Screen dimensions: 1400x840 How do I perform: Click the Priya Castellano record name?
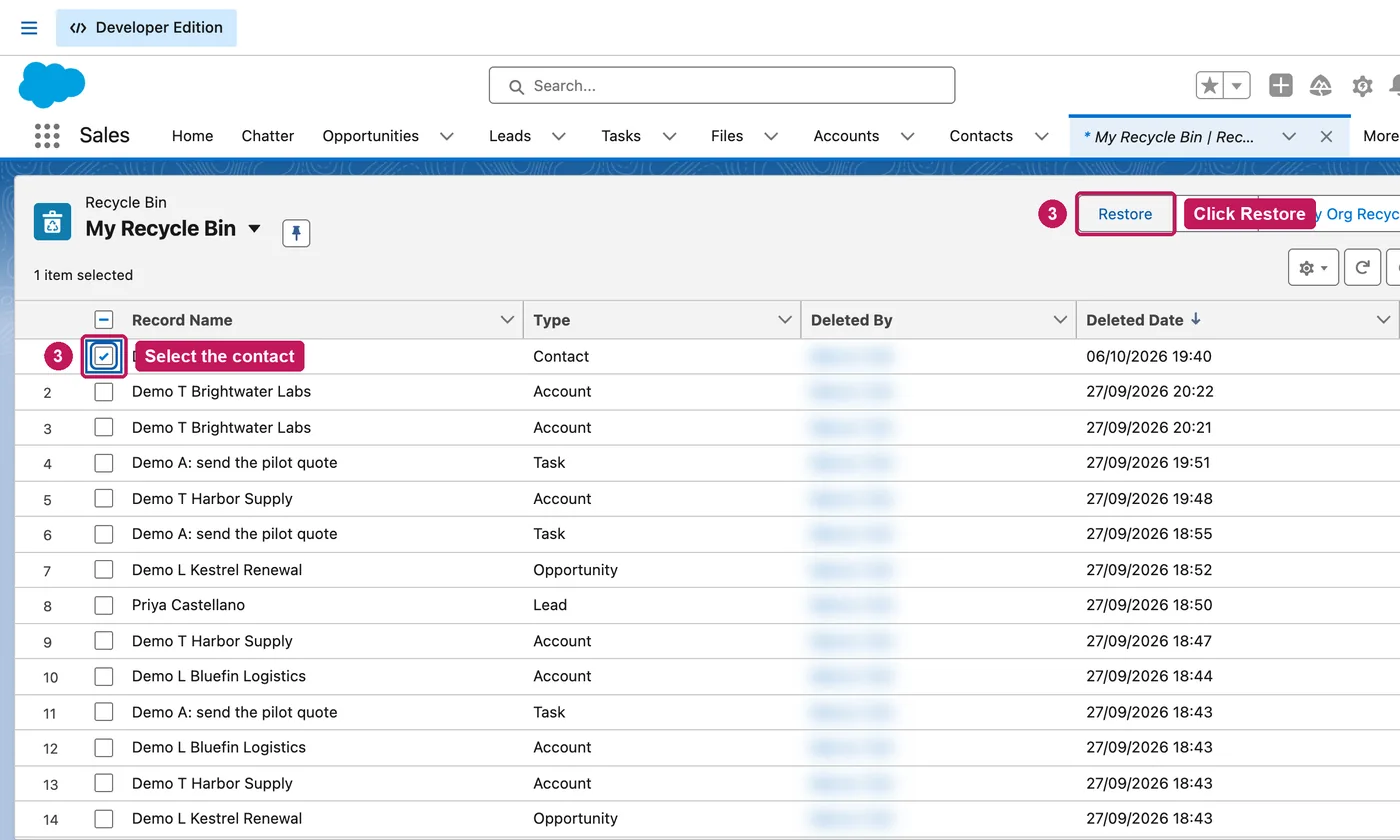pos(188,605)
